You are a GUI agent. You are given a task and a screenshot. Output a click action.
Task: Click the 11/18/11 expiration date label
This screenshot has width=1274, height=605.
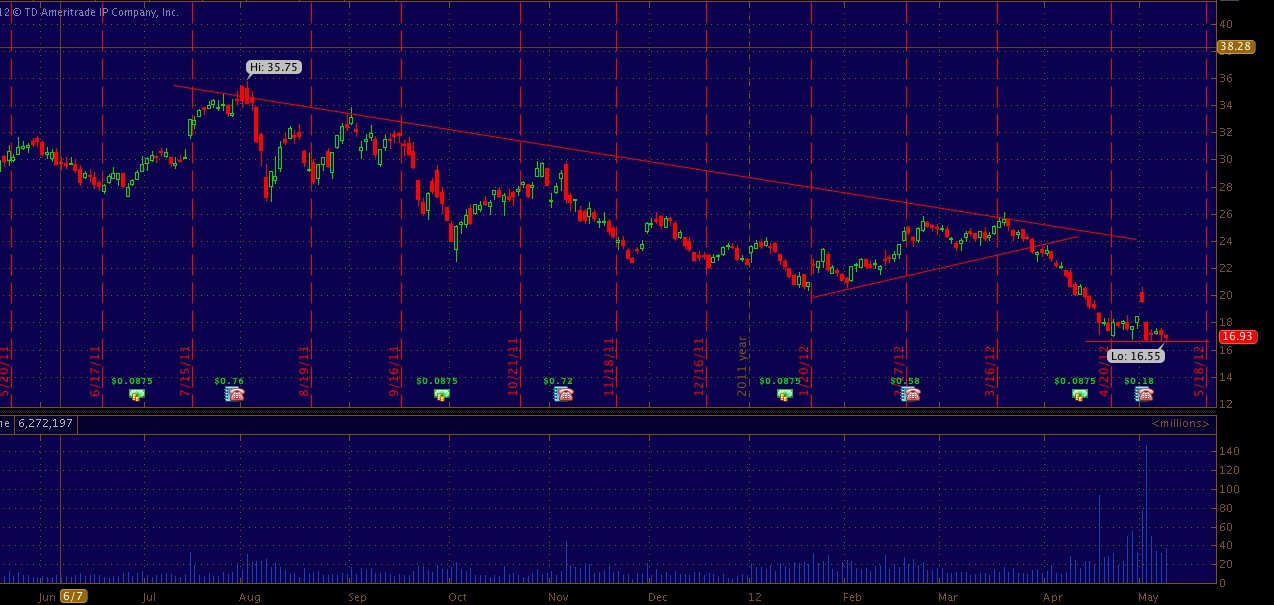point(608,367)
